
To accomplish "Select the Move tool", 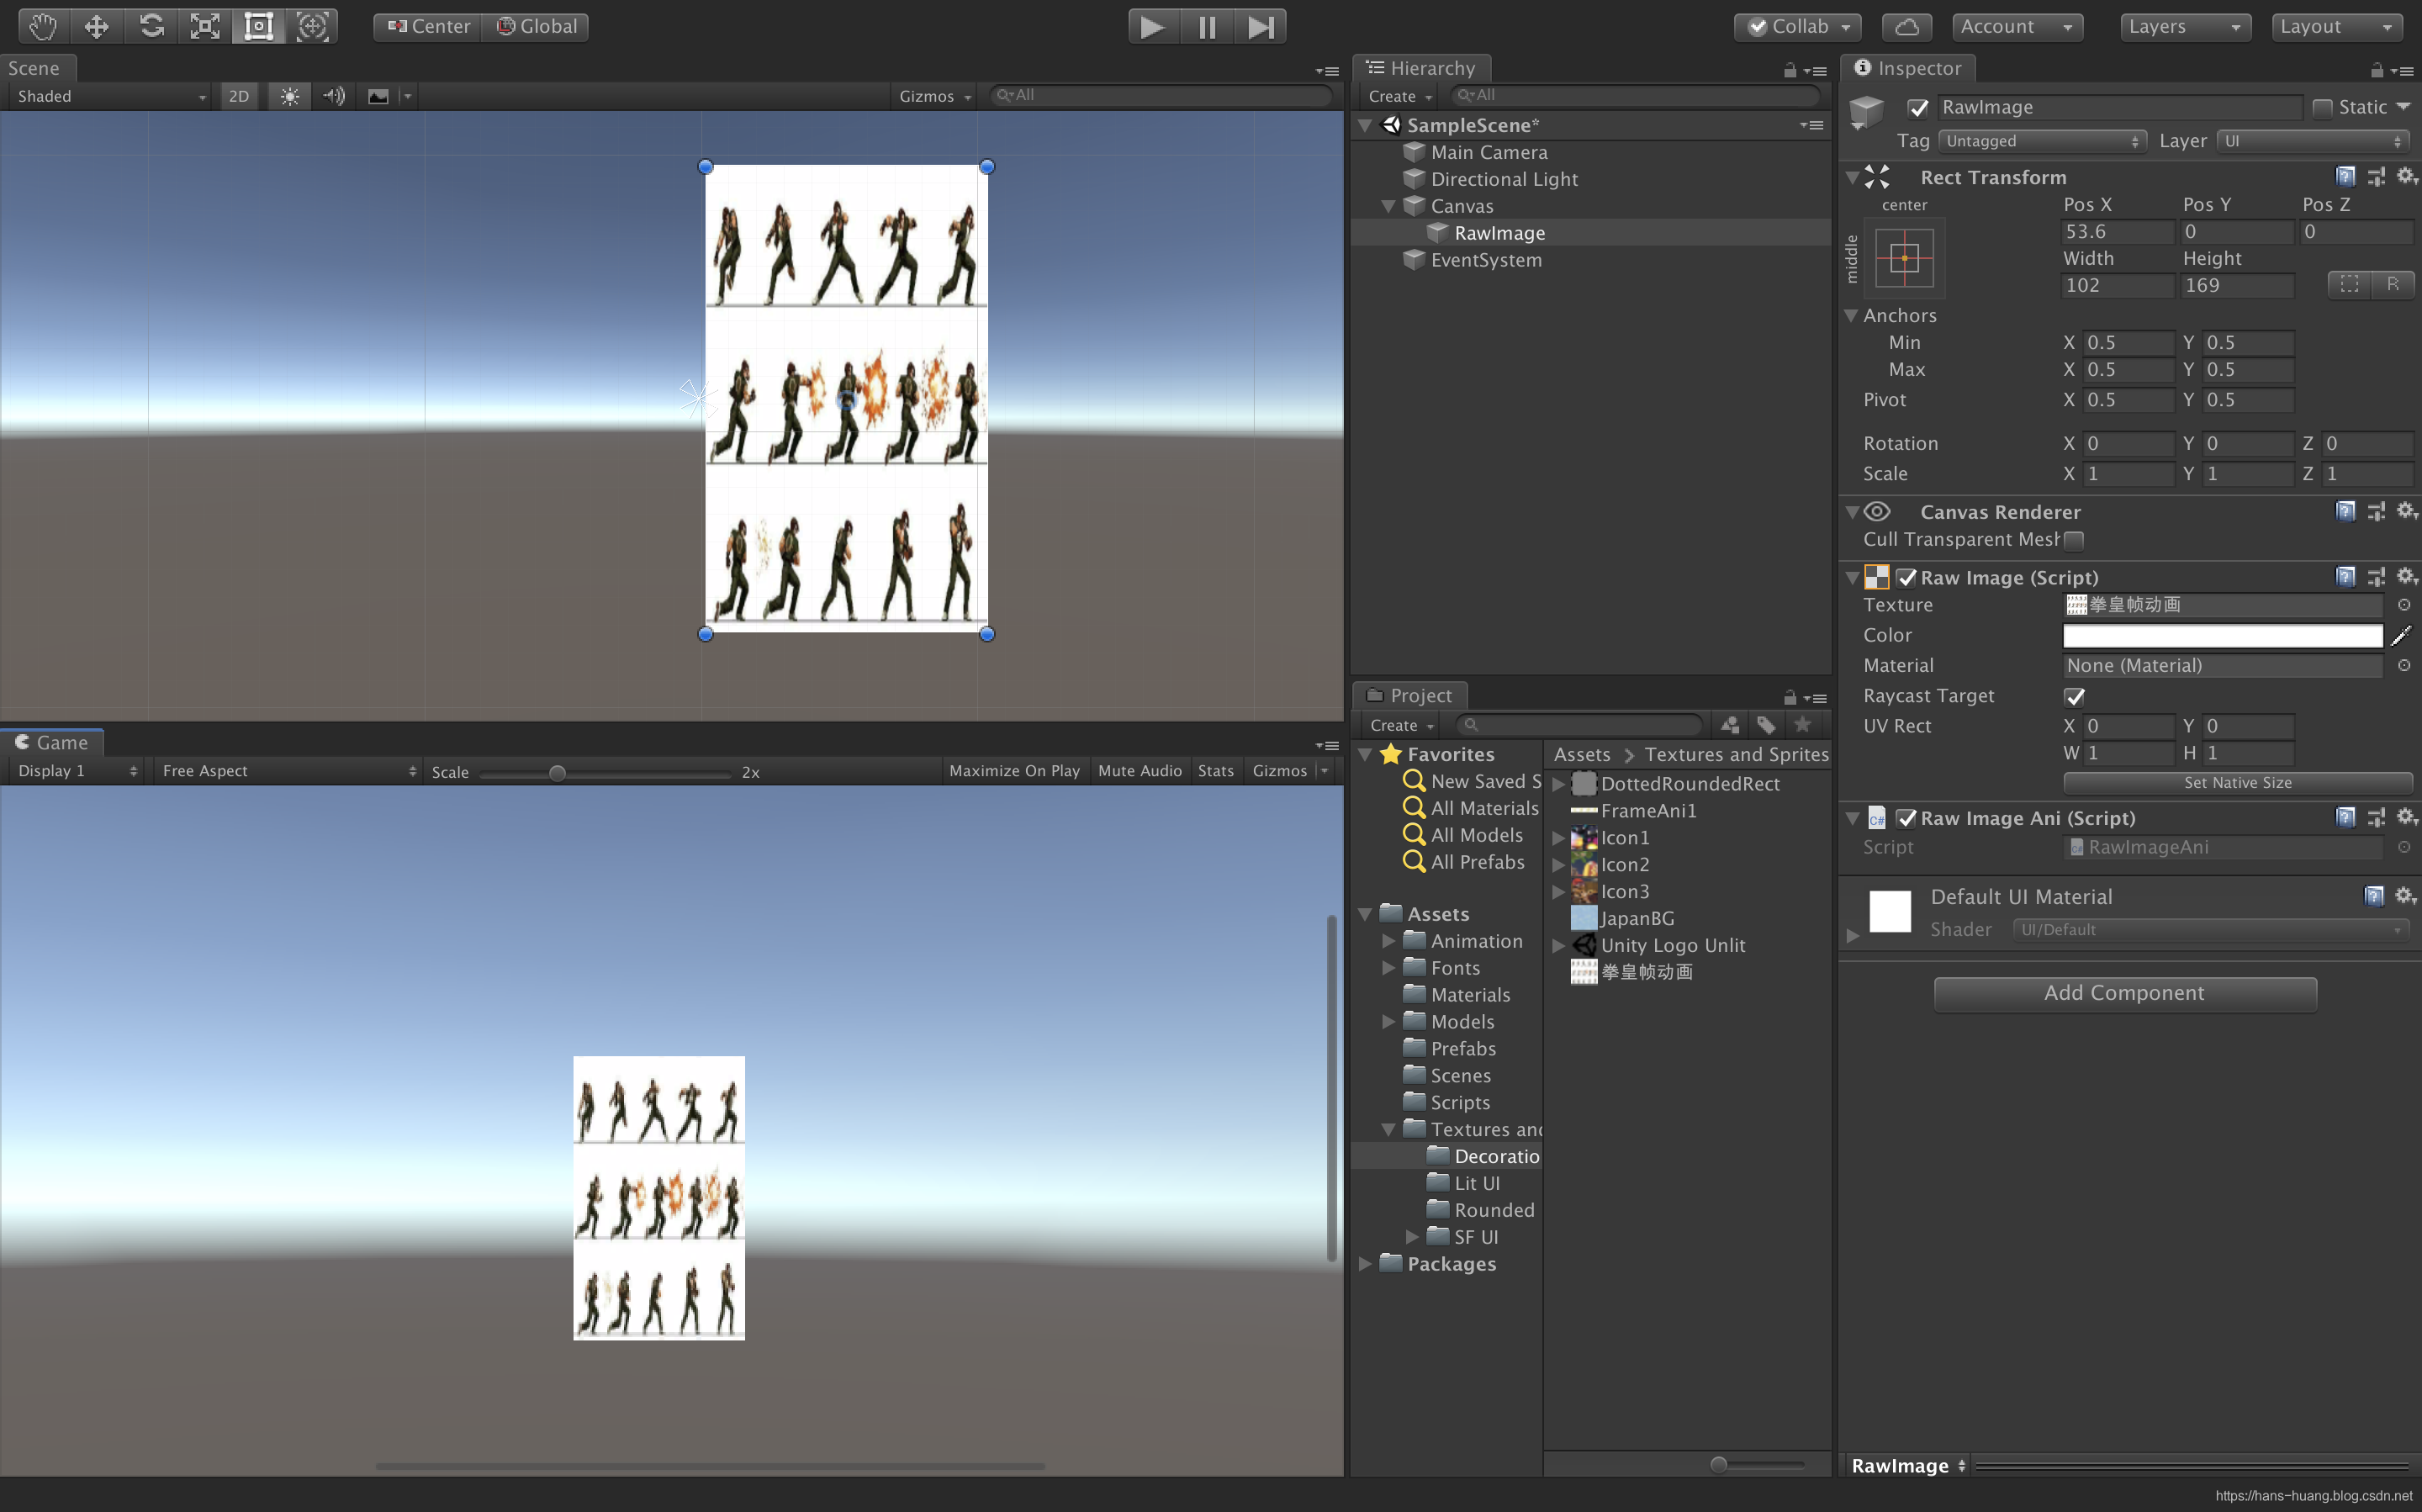I will [x=97, y=27].
